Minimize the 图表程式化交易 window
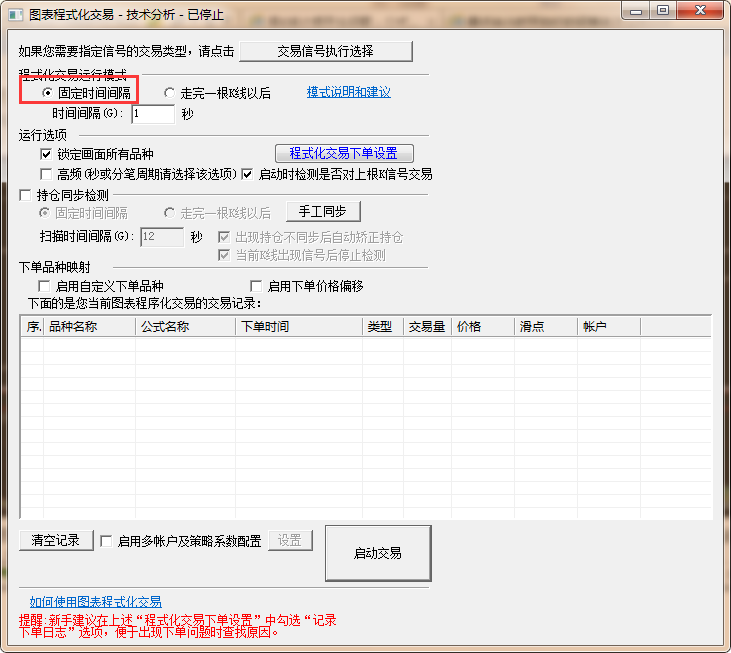Screen dimensions: 731x653 coord(636,11)
